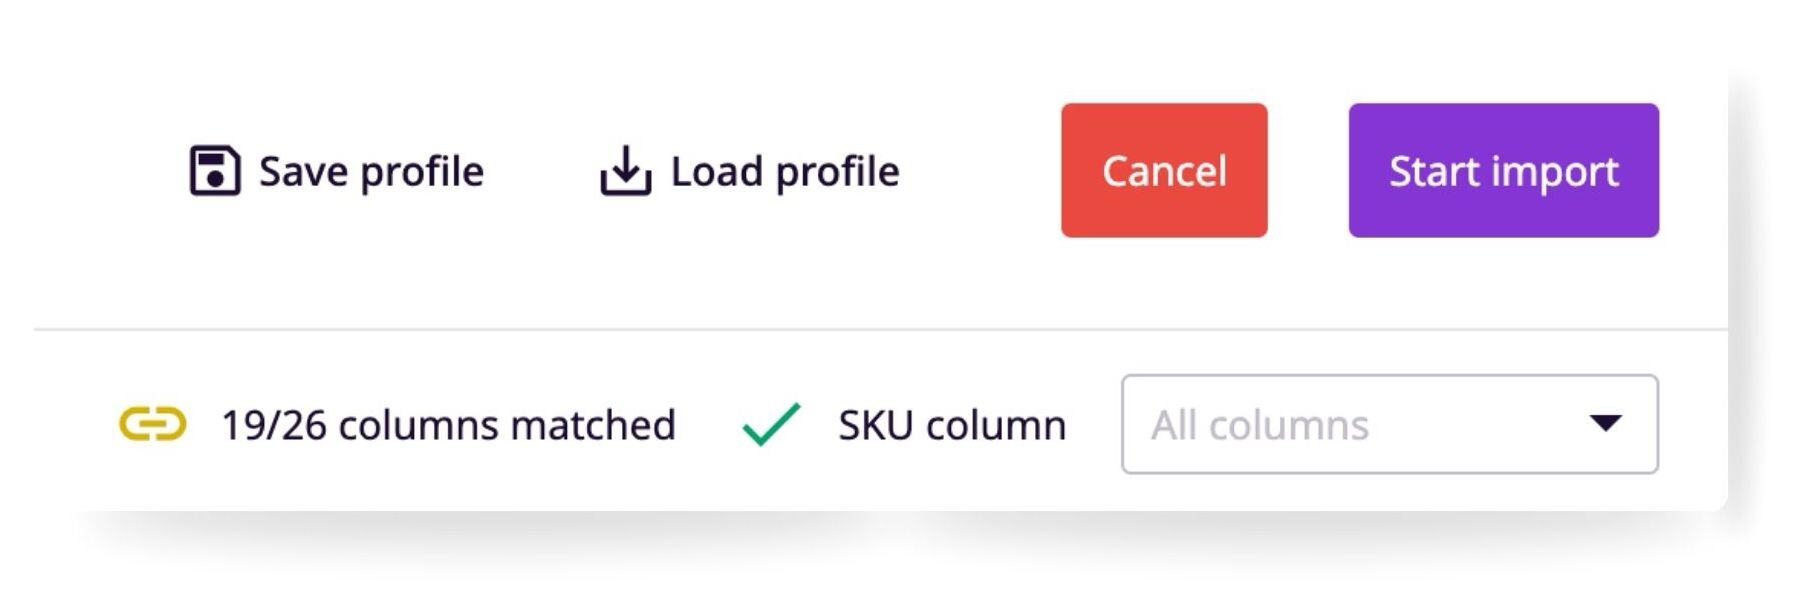Click the black triangle in the column filter
This screenshot has height=609, width=1809.
1605,423
